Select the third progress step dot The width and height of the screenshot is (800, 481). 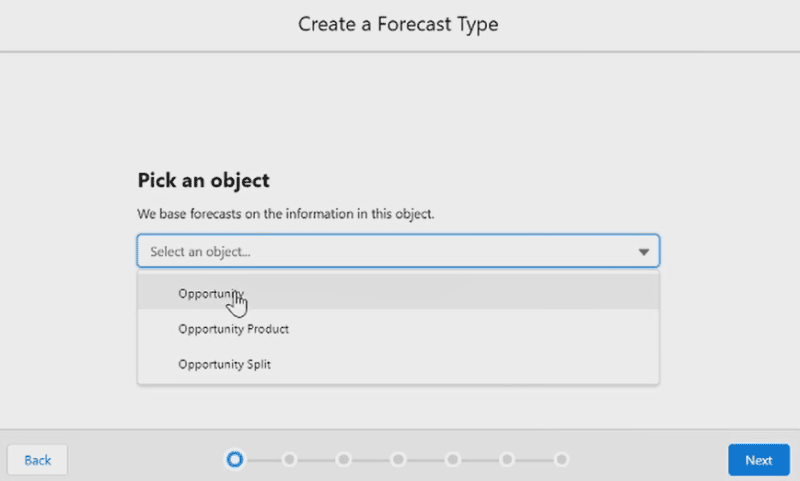click(x=344, y=460)
